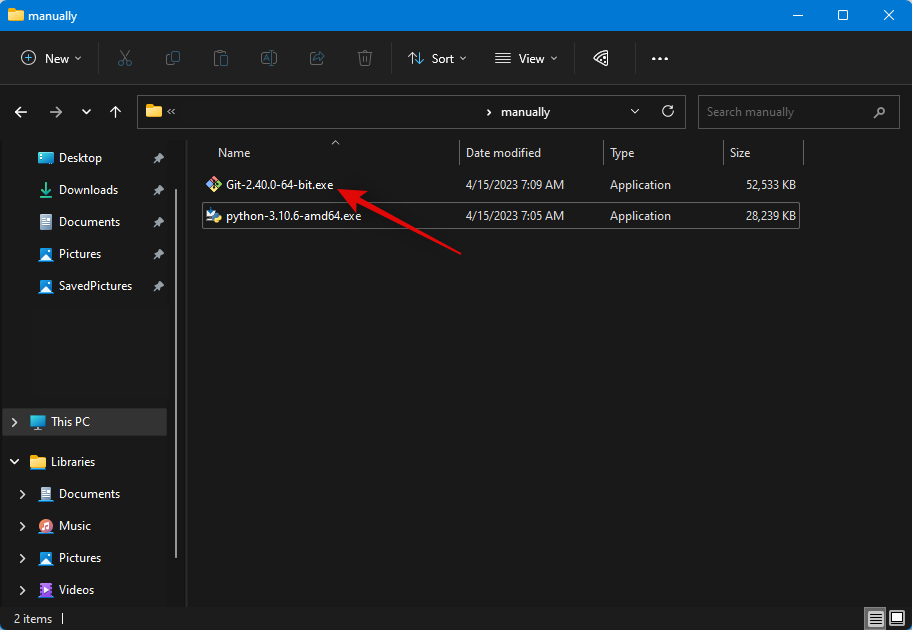Click the Paste clipboard icon

[221, 59]
